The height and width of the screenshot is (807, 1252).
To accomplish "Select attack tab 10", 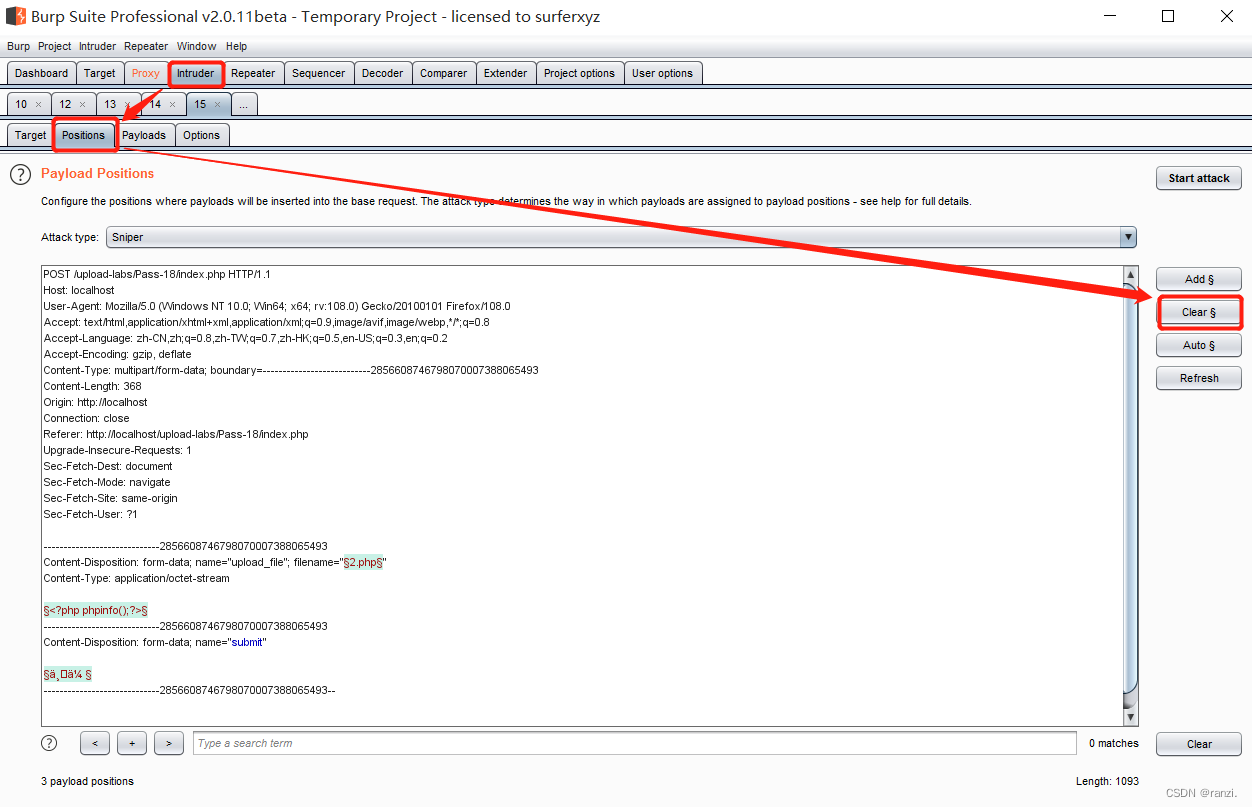I will [22, 104].
